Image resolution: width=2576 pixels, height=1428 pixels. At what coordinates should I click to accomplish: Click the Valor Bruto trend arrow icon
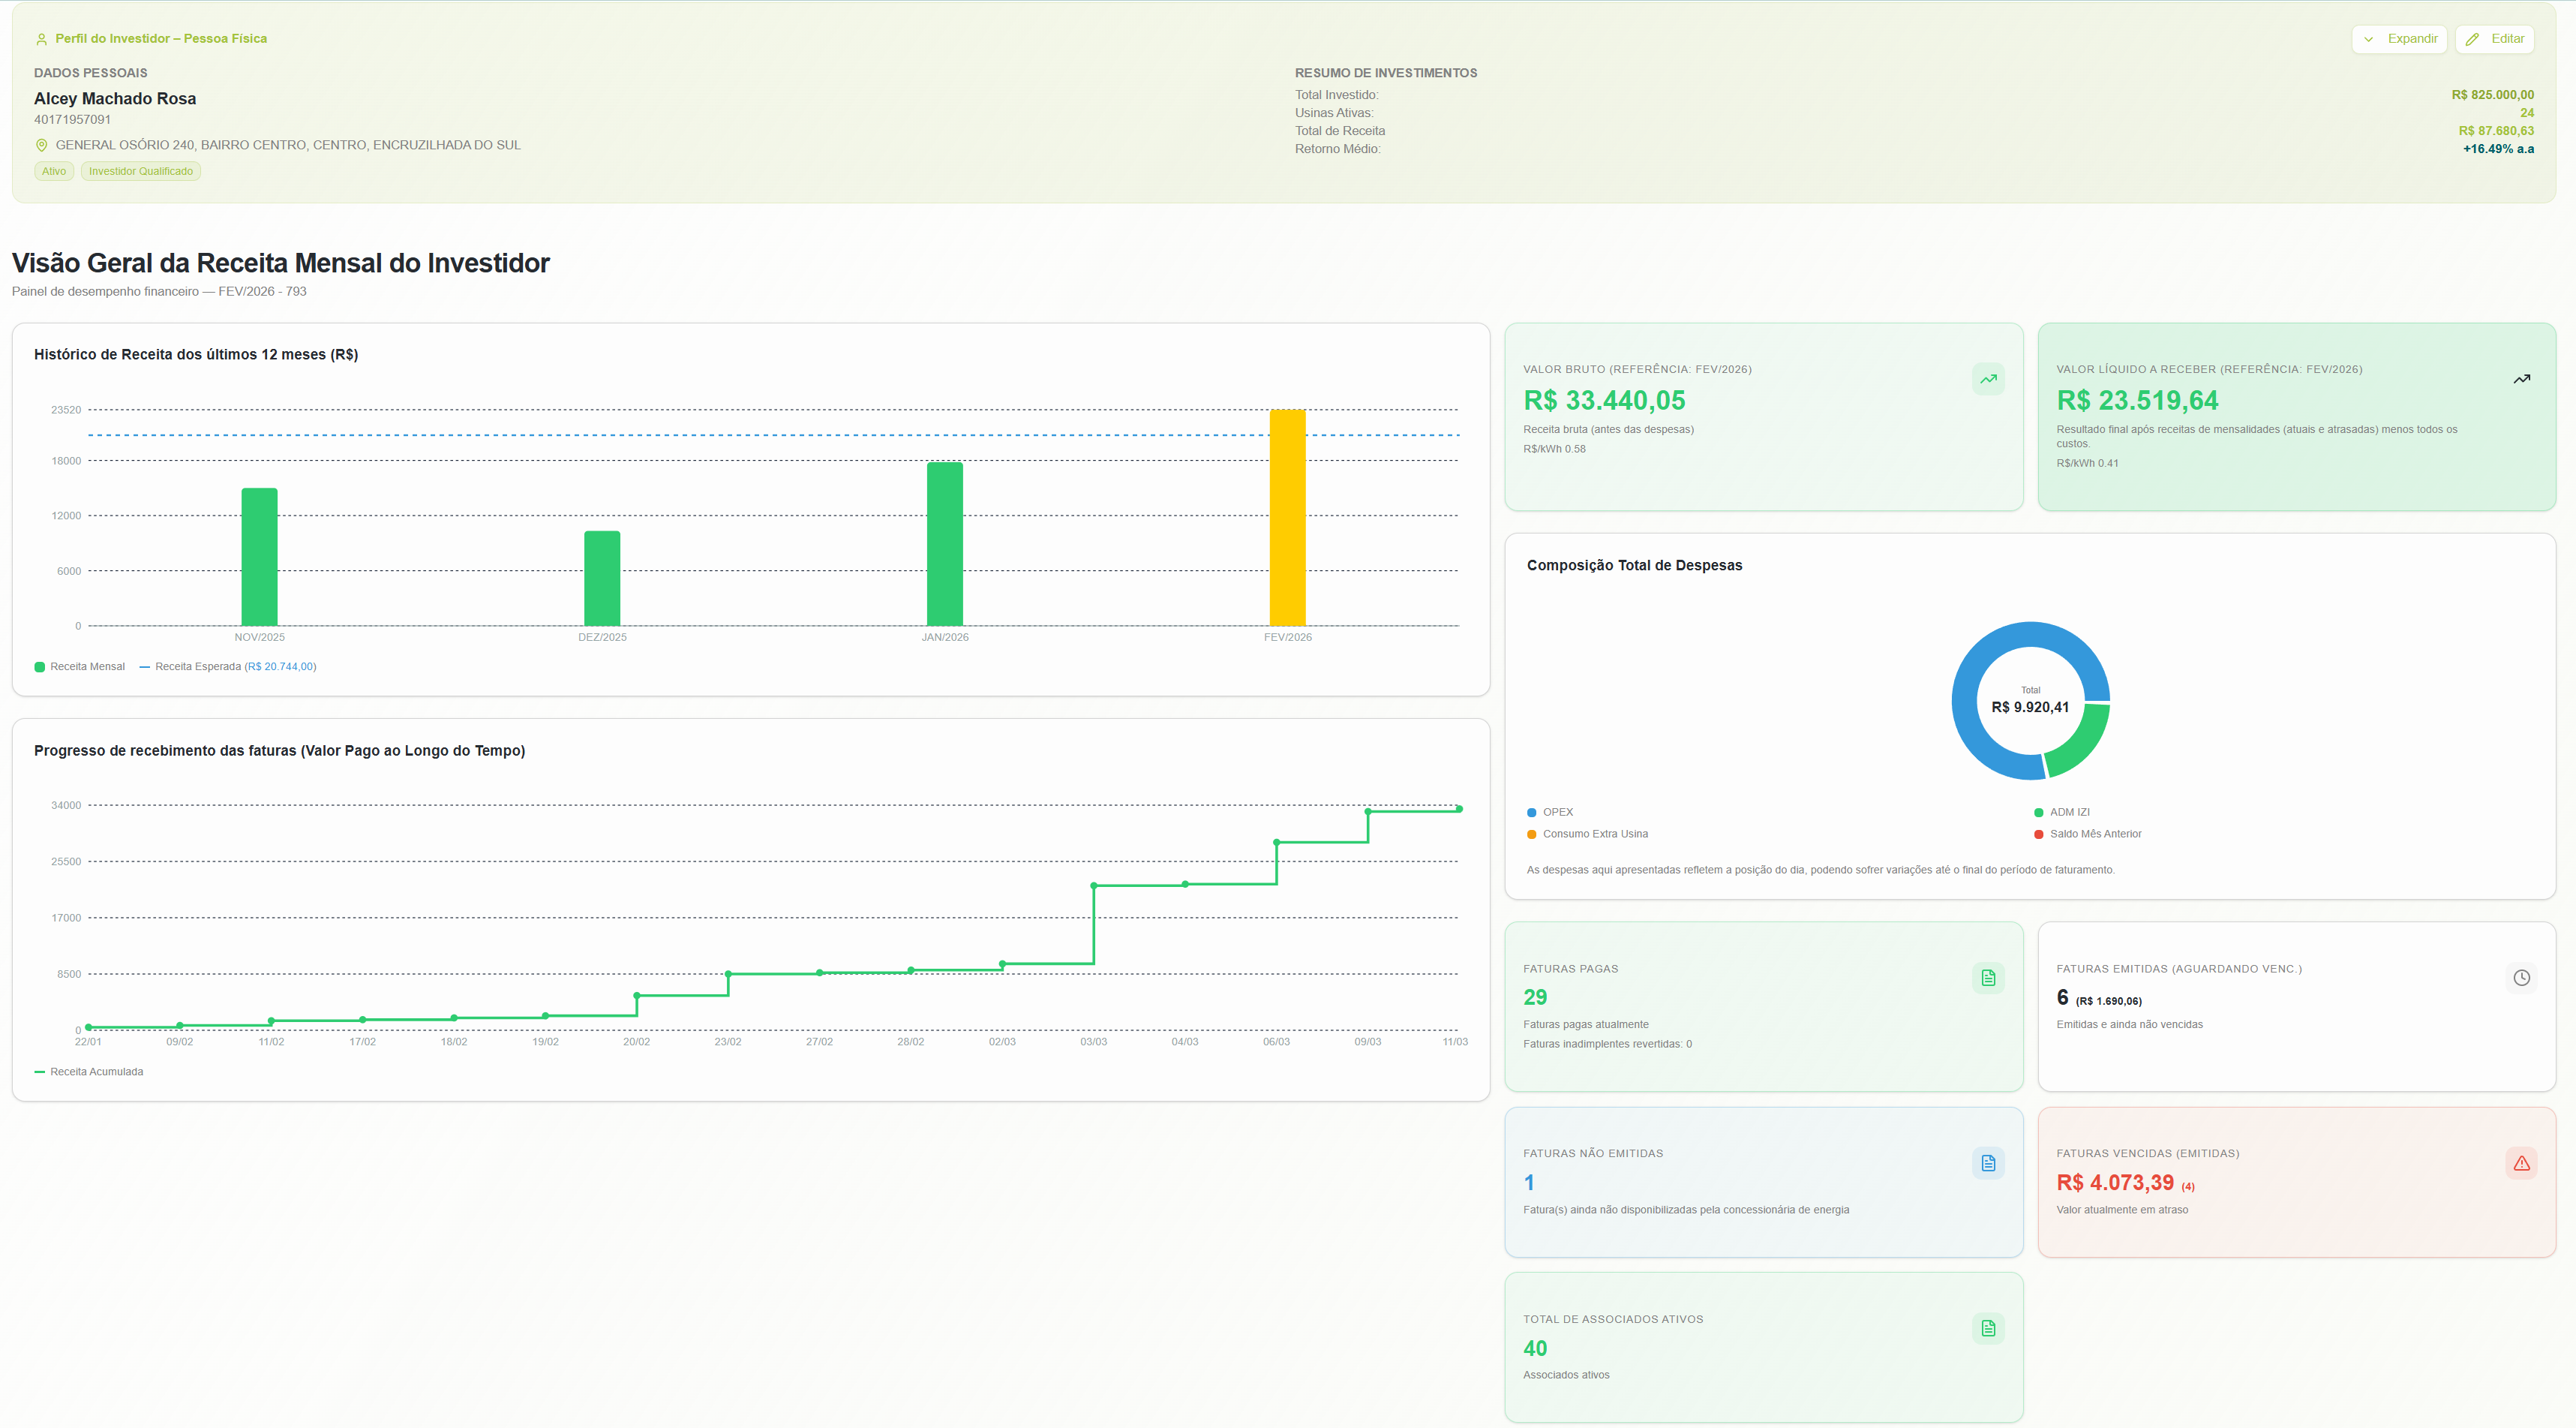coord(1988,379)
